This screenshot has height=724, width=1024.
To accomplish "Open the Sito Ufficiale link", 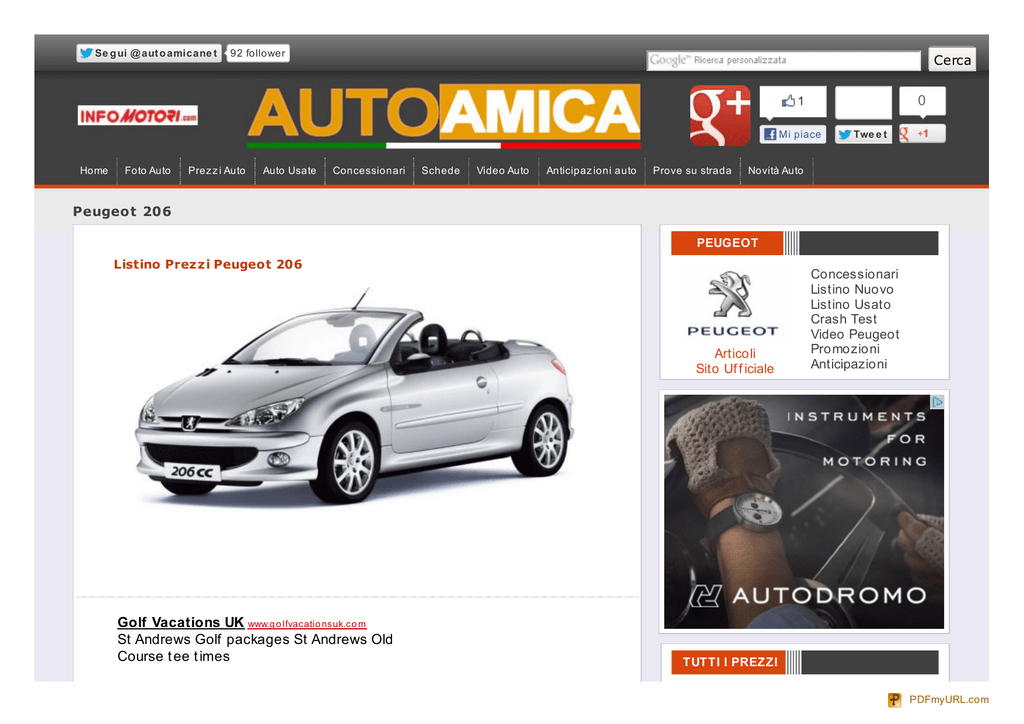I will pos(735,369).
